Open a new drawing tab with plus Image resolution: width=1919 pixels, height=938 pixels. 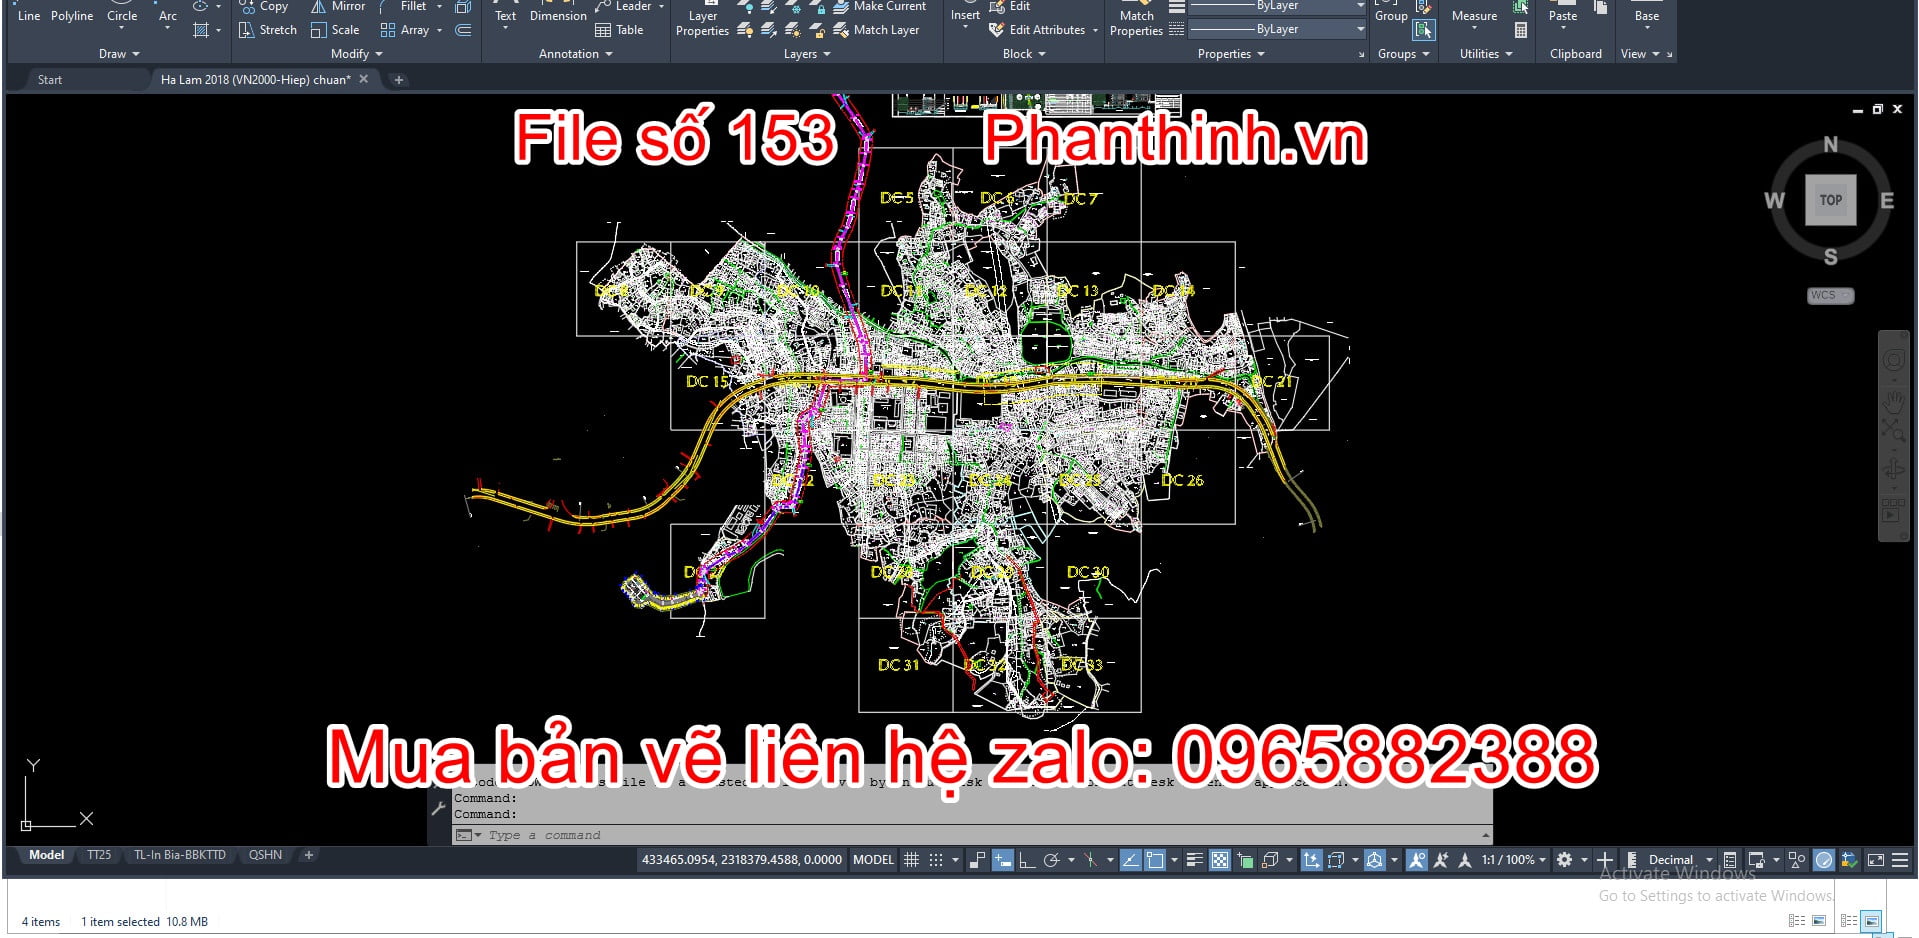(x=398, y=80)
